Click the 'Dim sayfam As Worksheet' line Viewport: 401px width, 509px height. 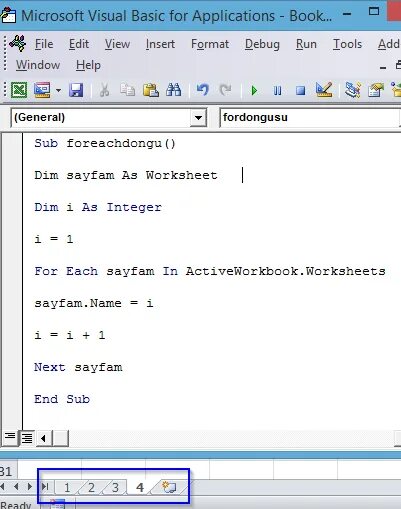pyautogui.click(x=126, y=175)
